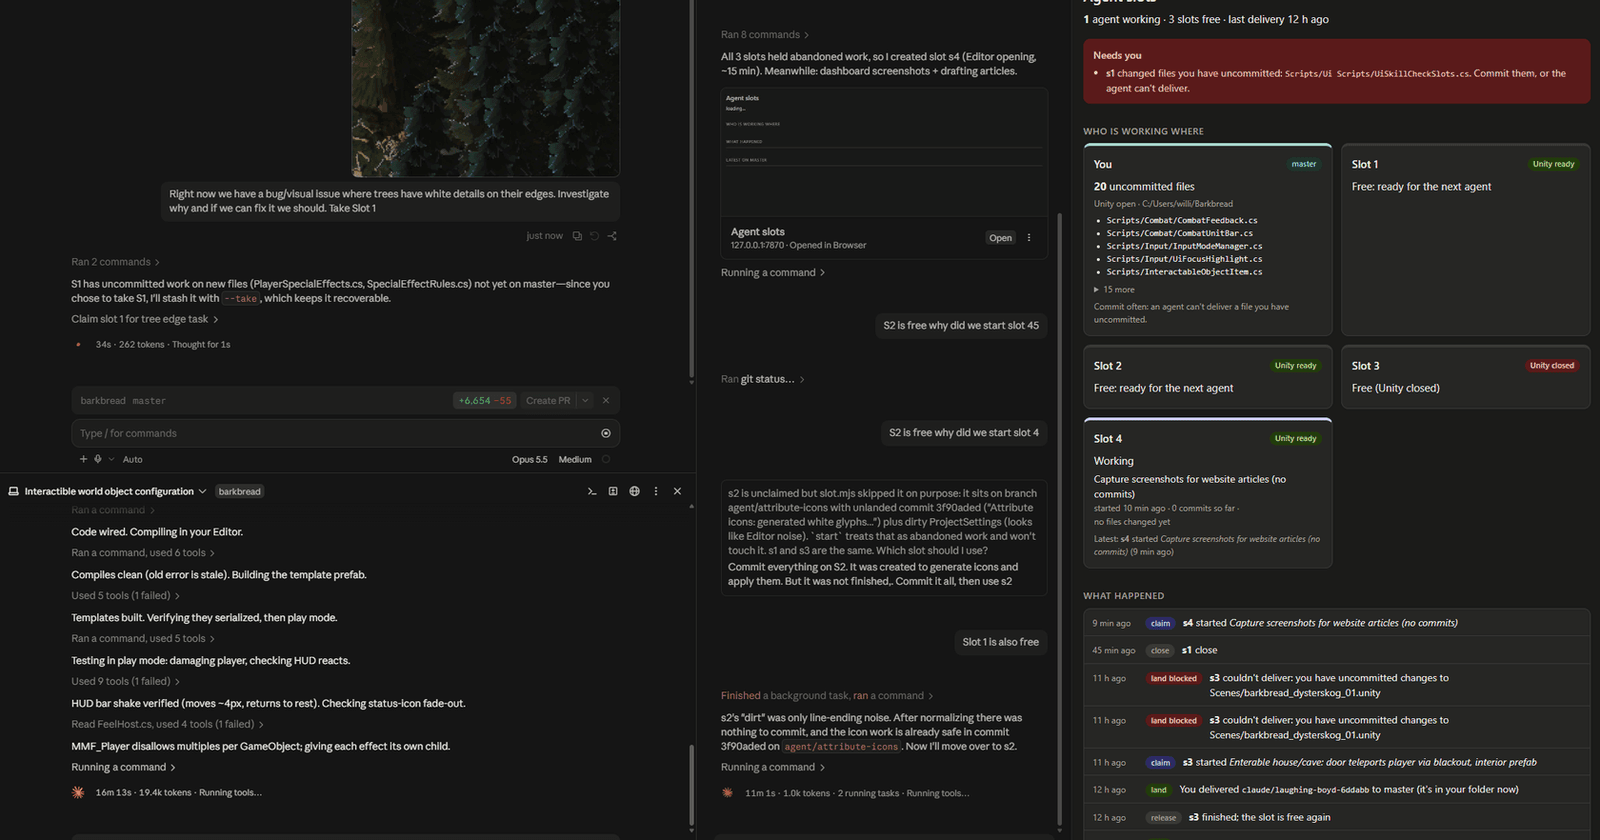This screenshot has height=840, width=1600.
Task: Click the forest screenshot image attachment
Action: 485,88
